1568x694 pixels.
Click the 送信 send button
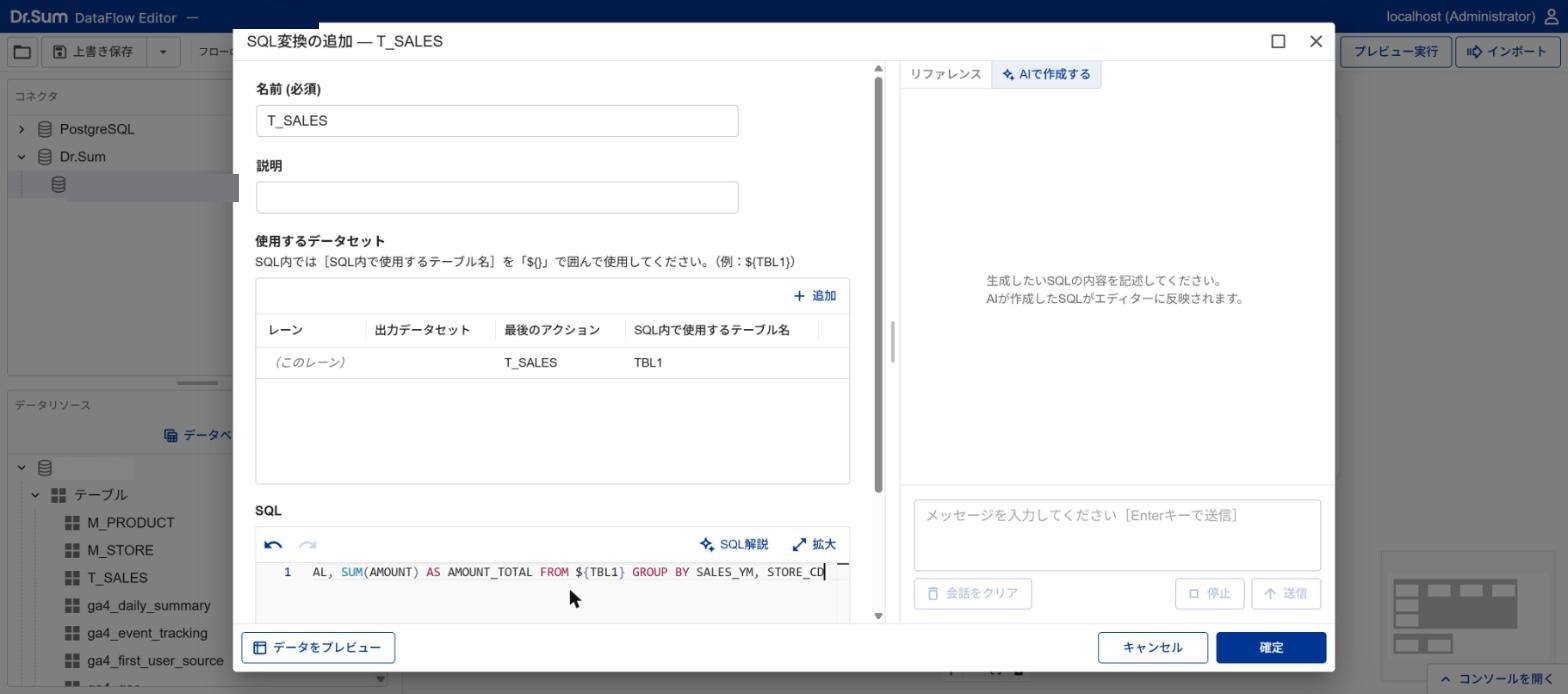pos(1286,593)
